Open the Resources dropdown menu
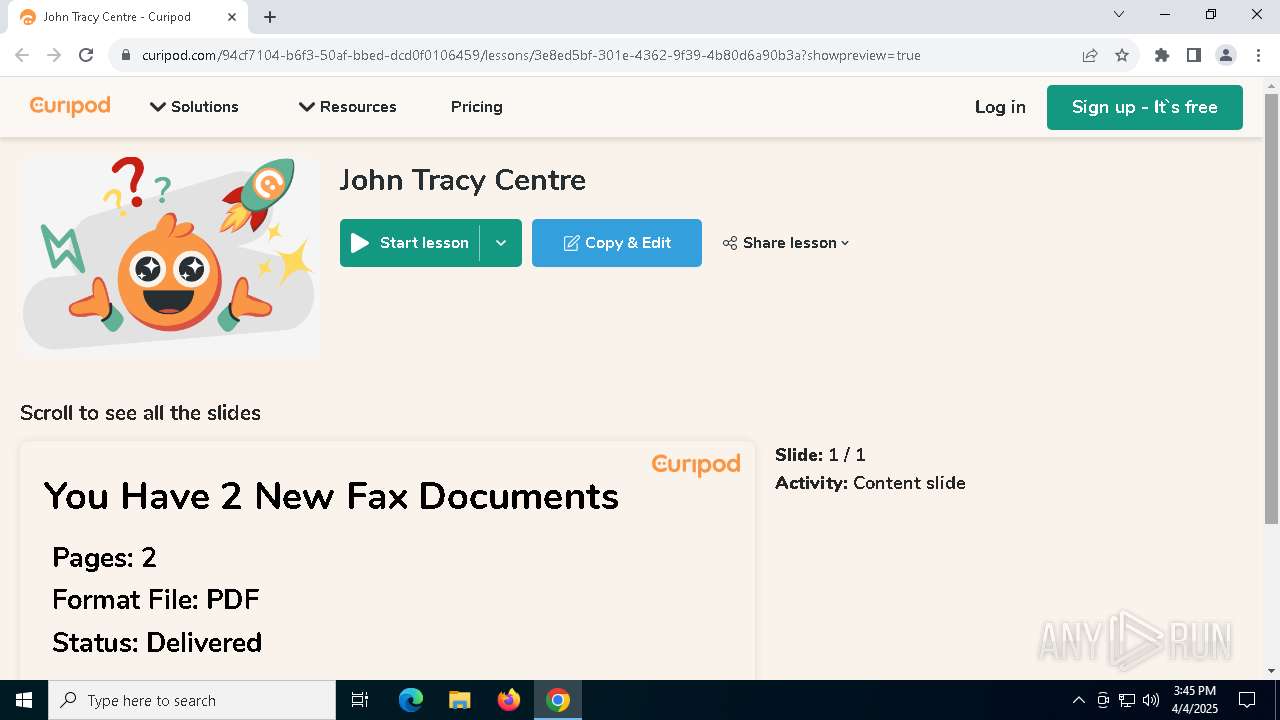Viewport: 1280px width, 720px height. coord(347,107)
